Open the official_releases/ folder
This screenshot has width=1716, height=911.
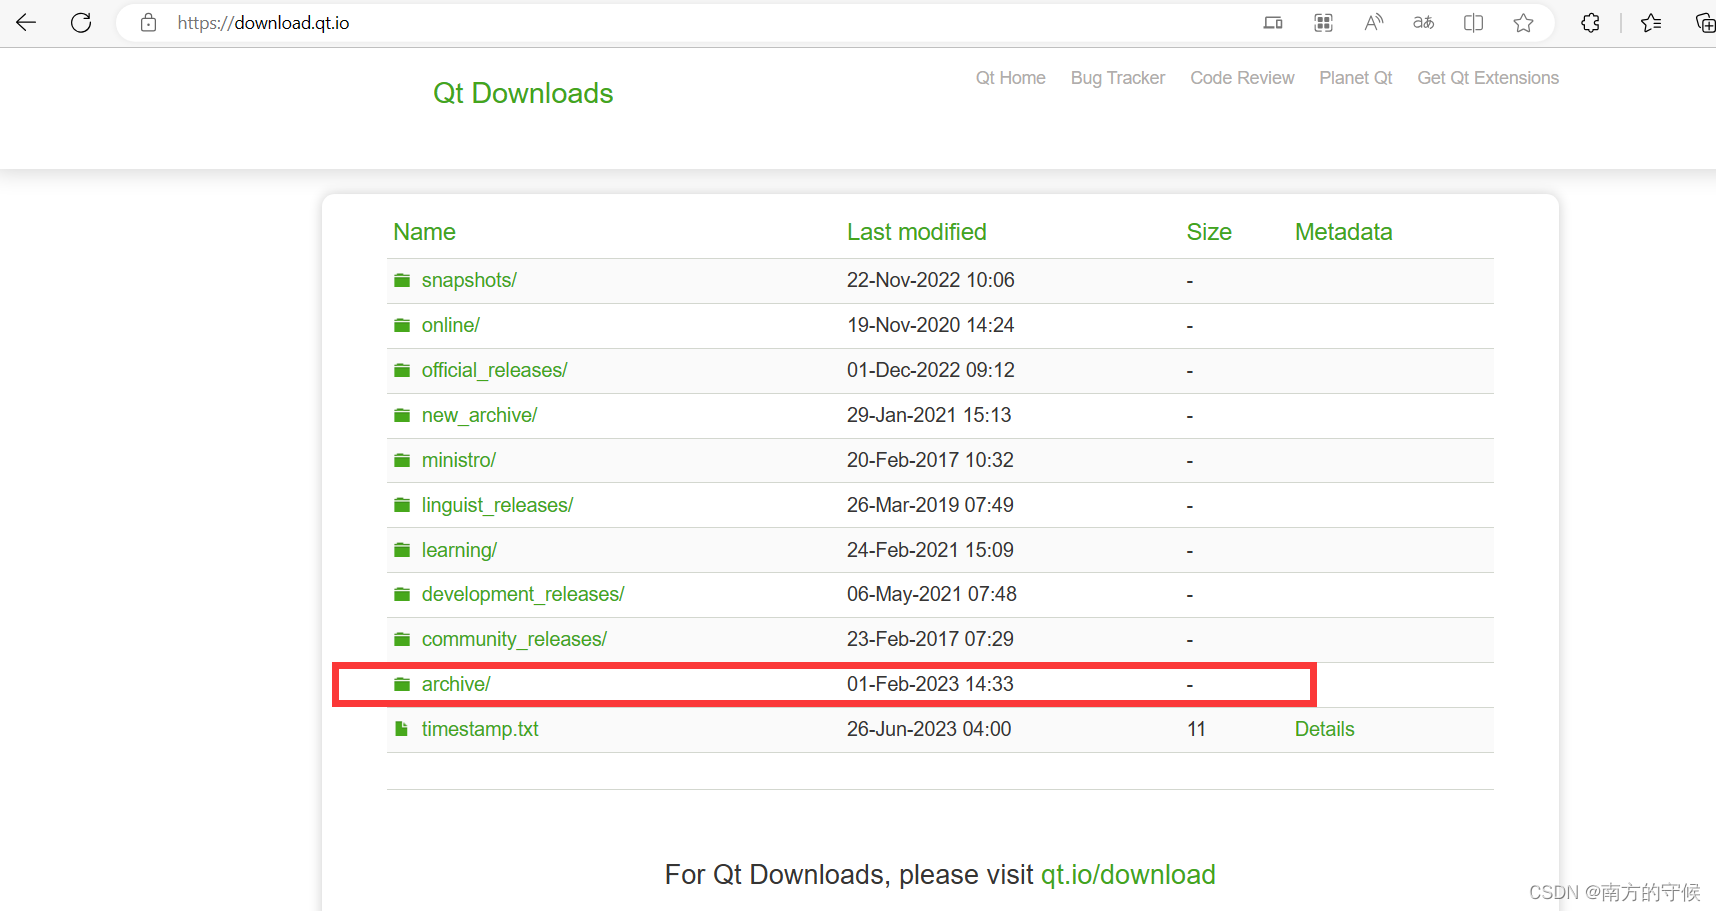[494, 370]
